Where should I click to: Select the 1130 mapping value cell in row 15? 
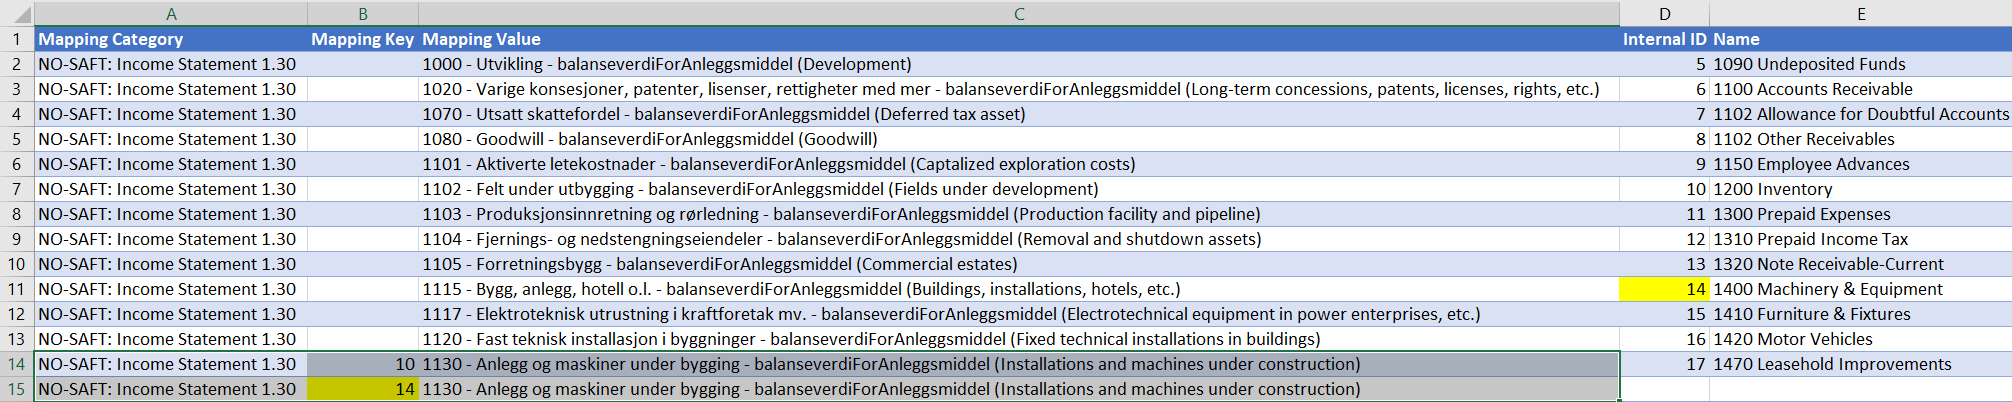tap(1019, 389)
